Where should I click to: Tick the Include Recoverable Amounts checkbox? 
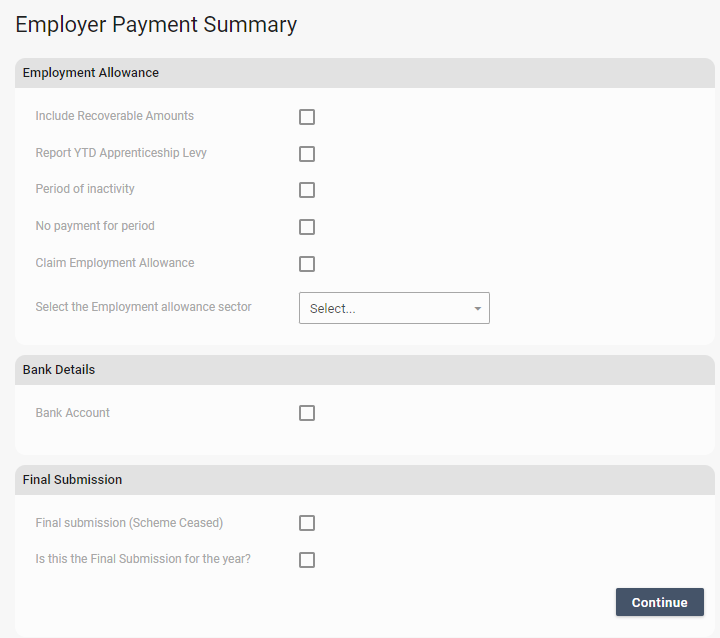coord(307,117)
